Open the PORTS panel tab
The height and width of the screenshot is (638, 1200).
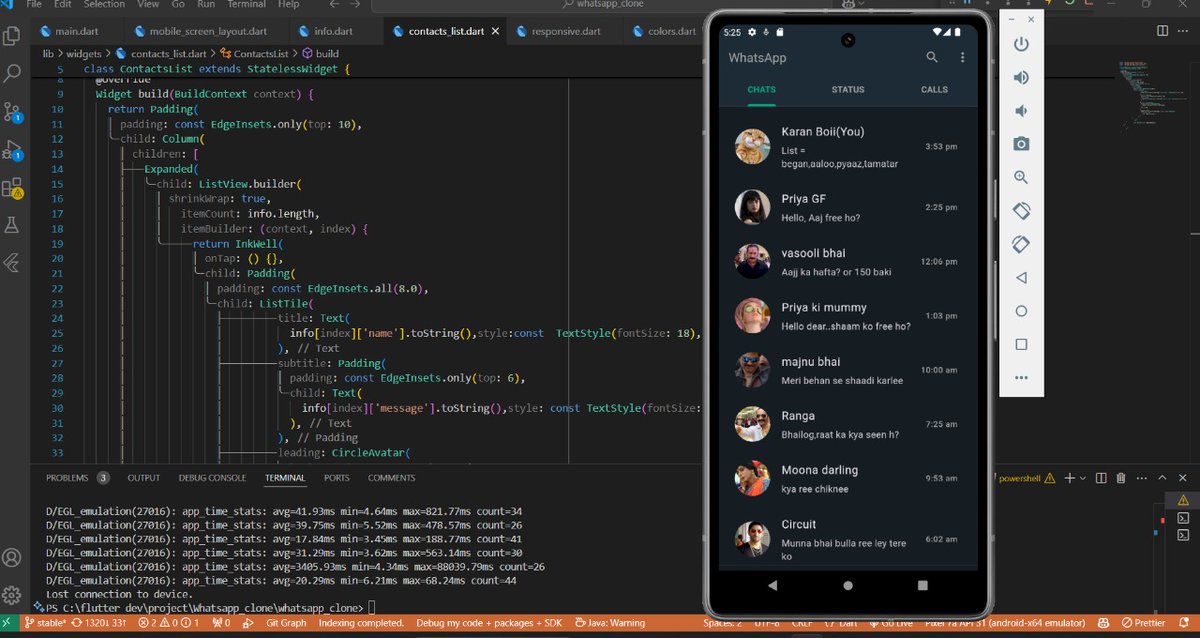pos(337,478)
